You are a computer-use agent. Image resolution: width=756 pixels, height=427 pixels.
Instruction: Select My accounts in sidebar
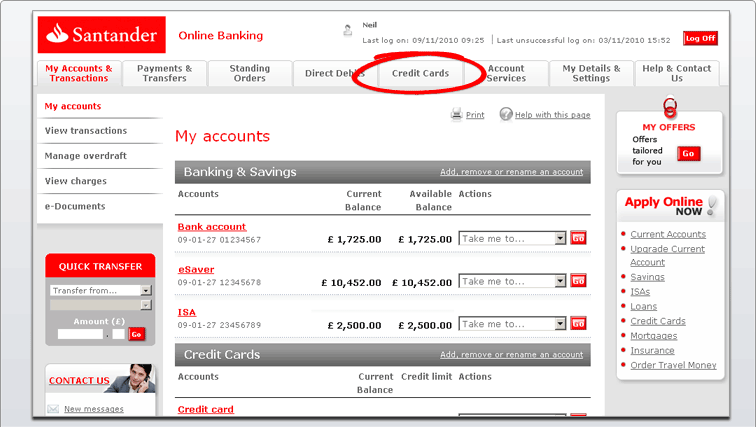[x=73, y=106]
